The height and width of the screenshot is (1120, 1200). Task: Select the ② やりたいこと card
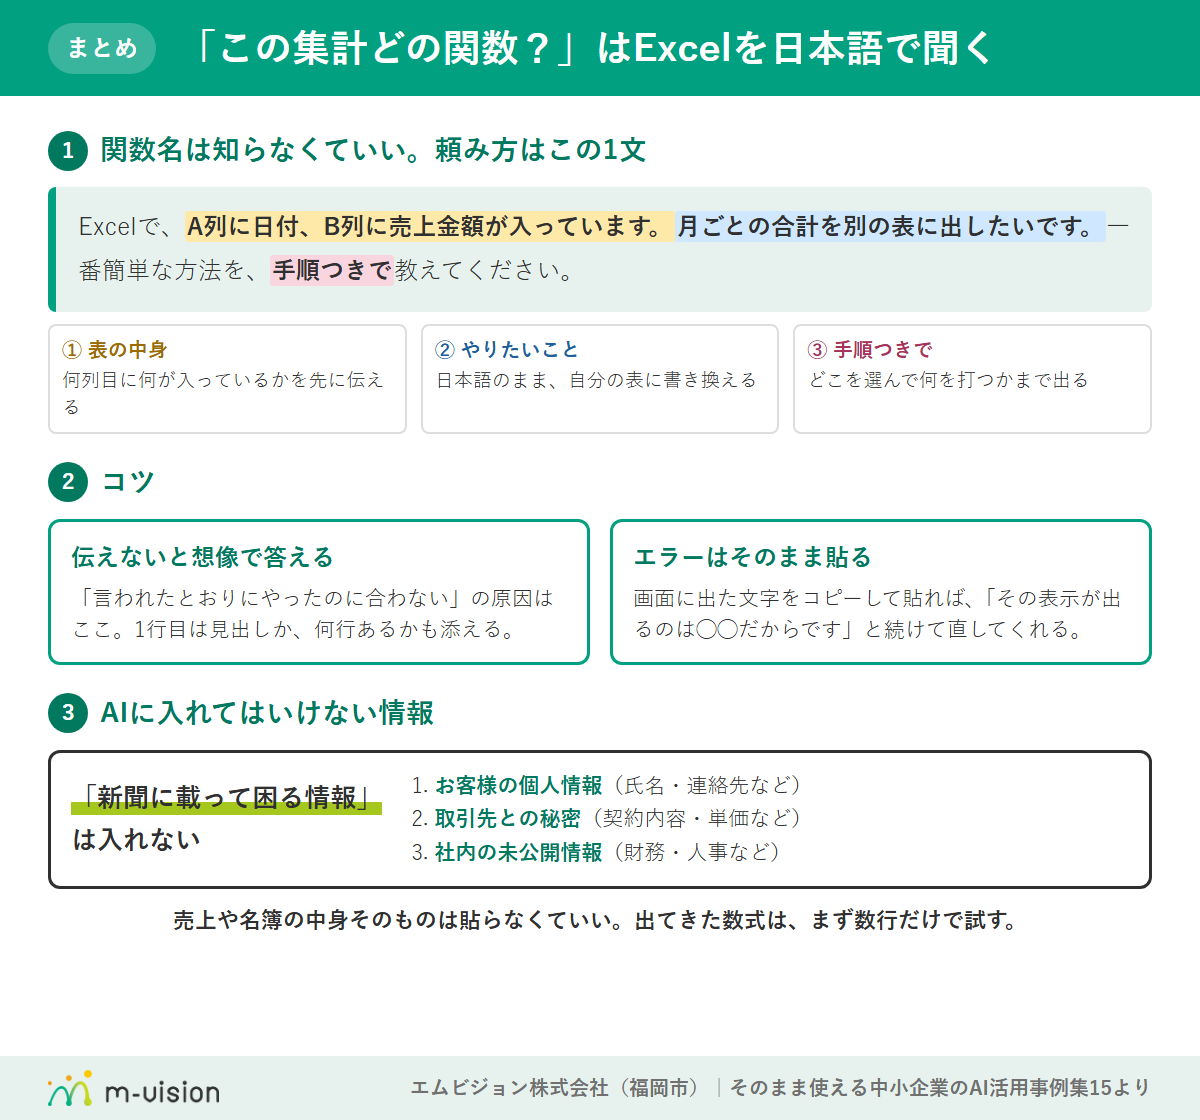pos(600,379)
